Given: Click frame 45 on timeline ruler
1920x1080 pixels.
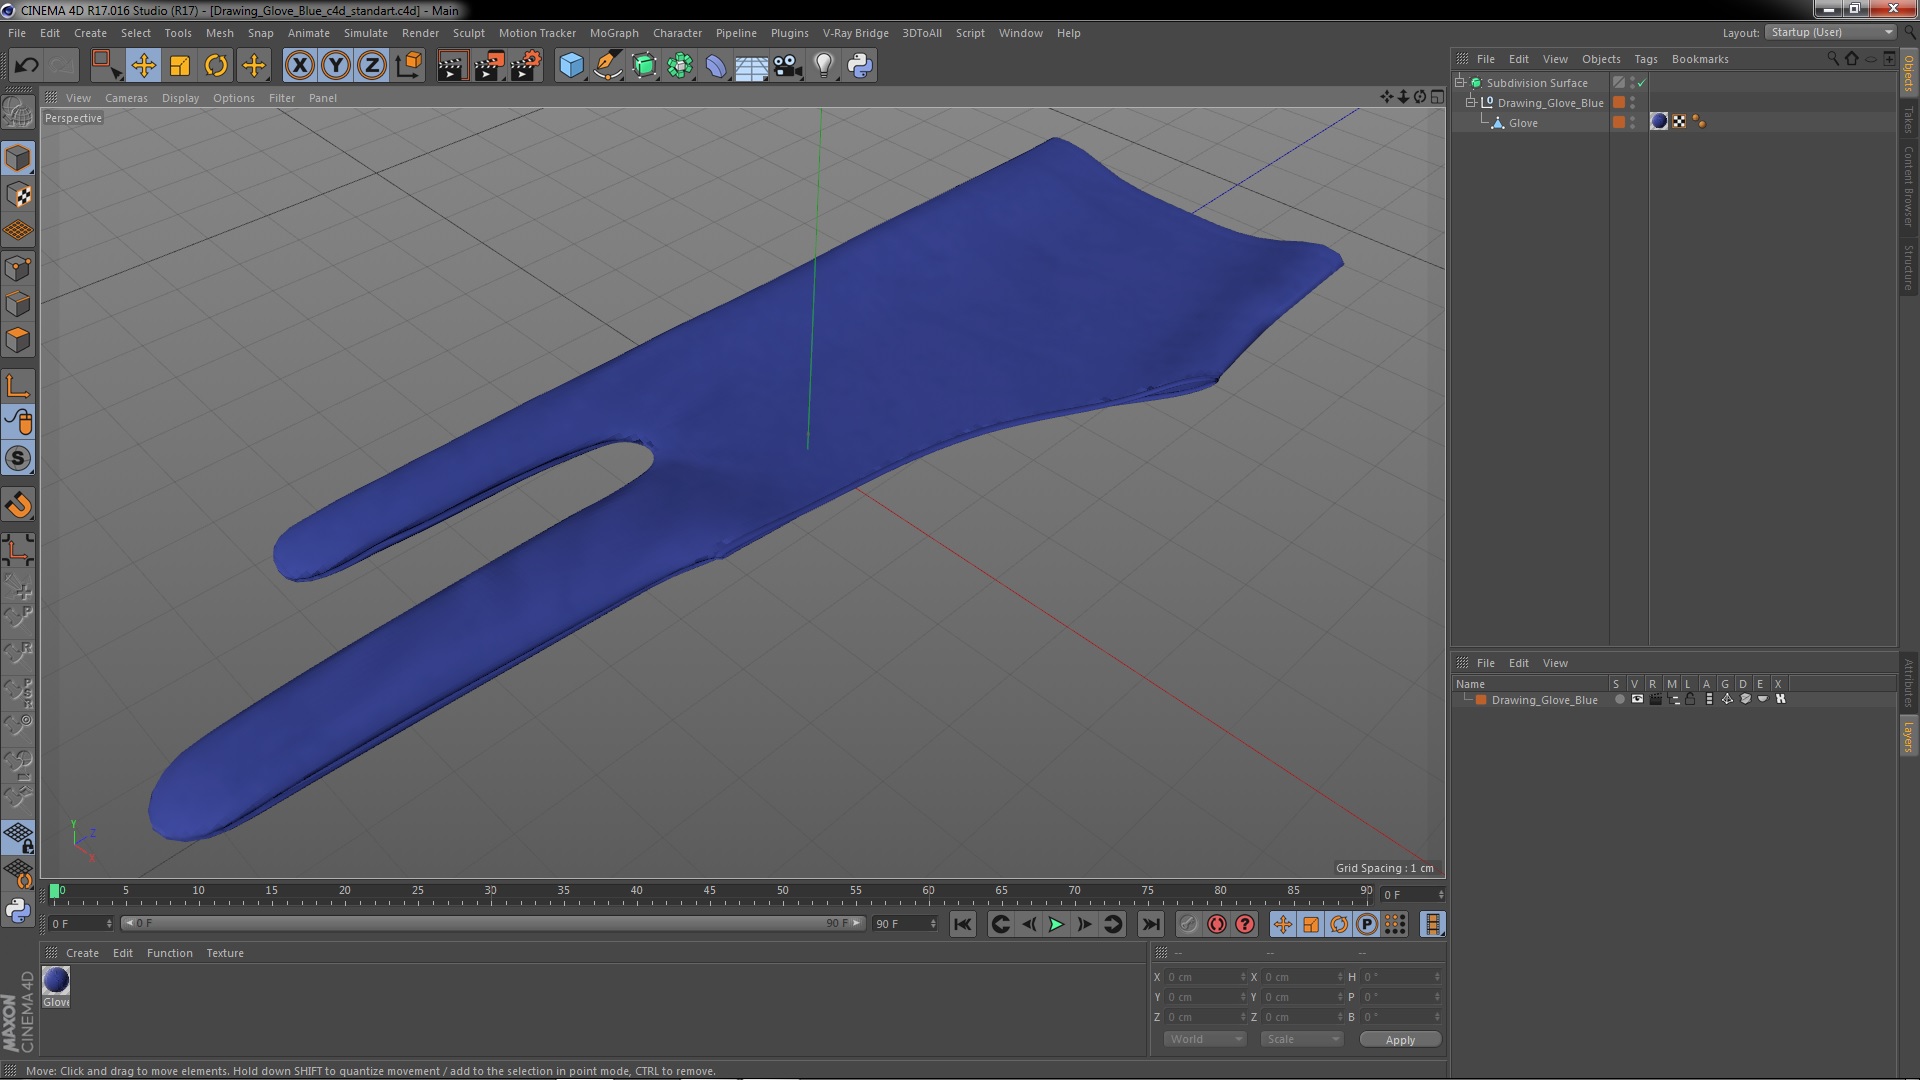Looking at the screenshot, I should pos(709,890).
